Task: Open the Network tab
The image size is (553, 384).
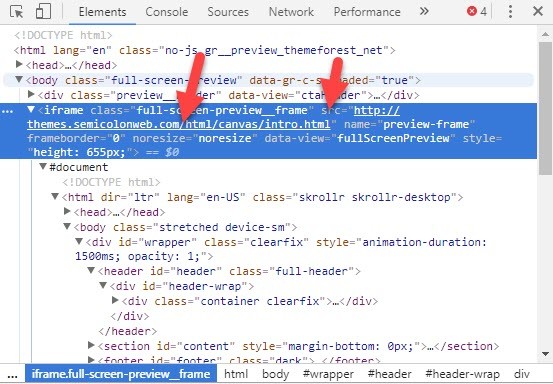Action: click(x=291, y=12)
